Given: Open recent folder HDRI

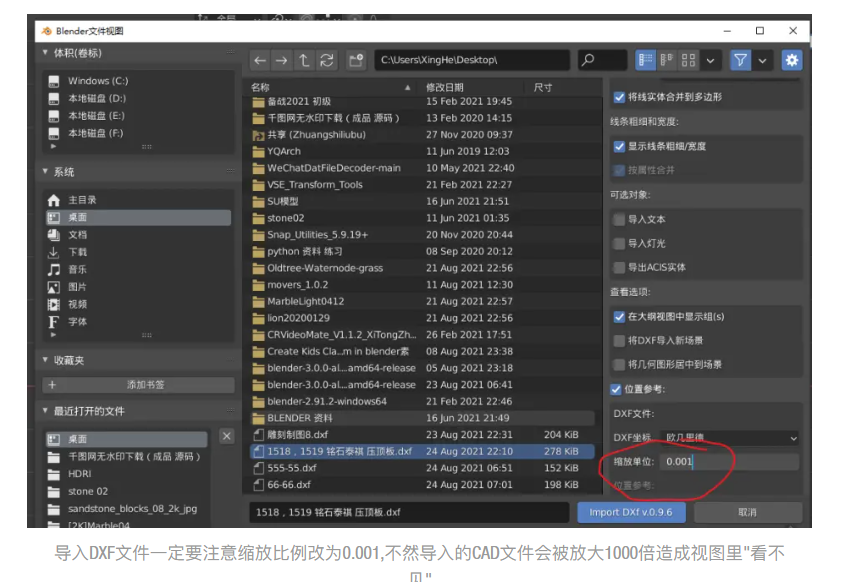Looking at the screenshot, I should tap(127, 474).
